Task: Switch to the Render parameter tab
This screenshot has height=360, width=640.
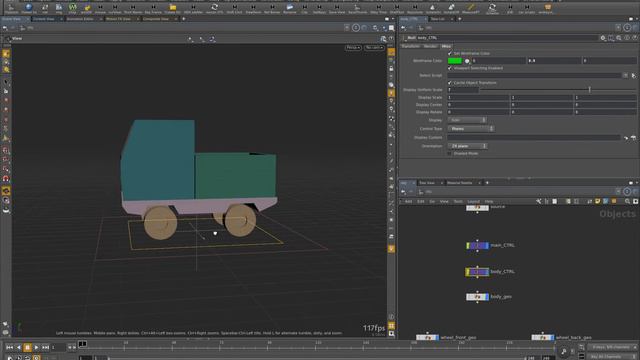Action: point(430,46)
